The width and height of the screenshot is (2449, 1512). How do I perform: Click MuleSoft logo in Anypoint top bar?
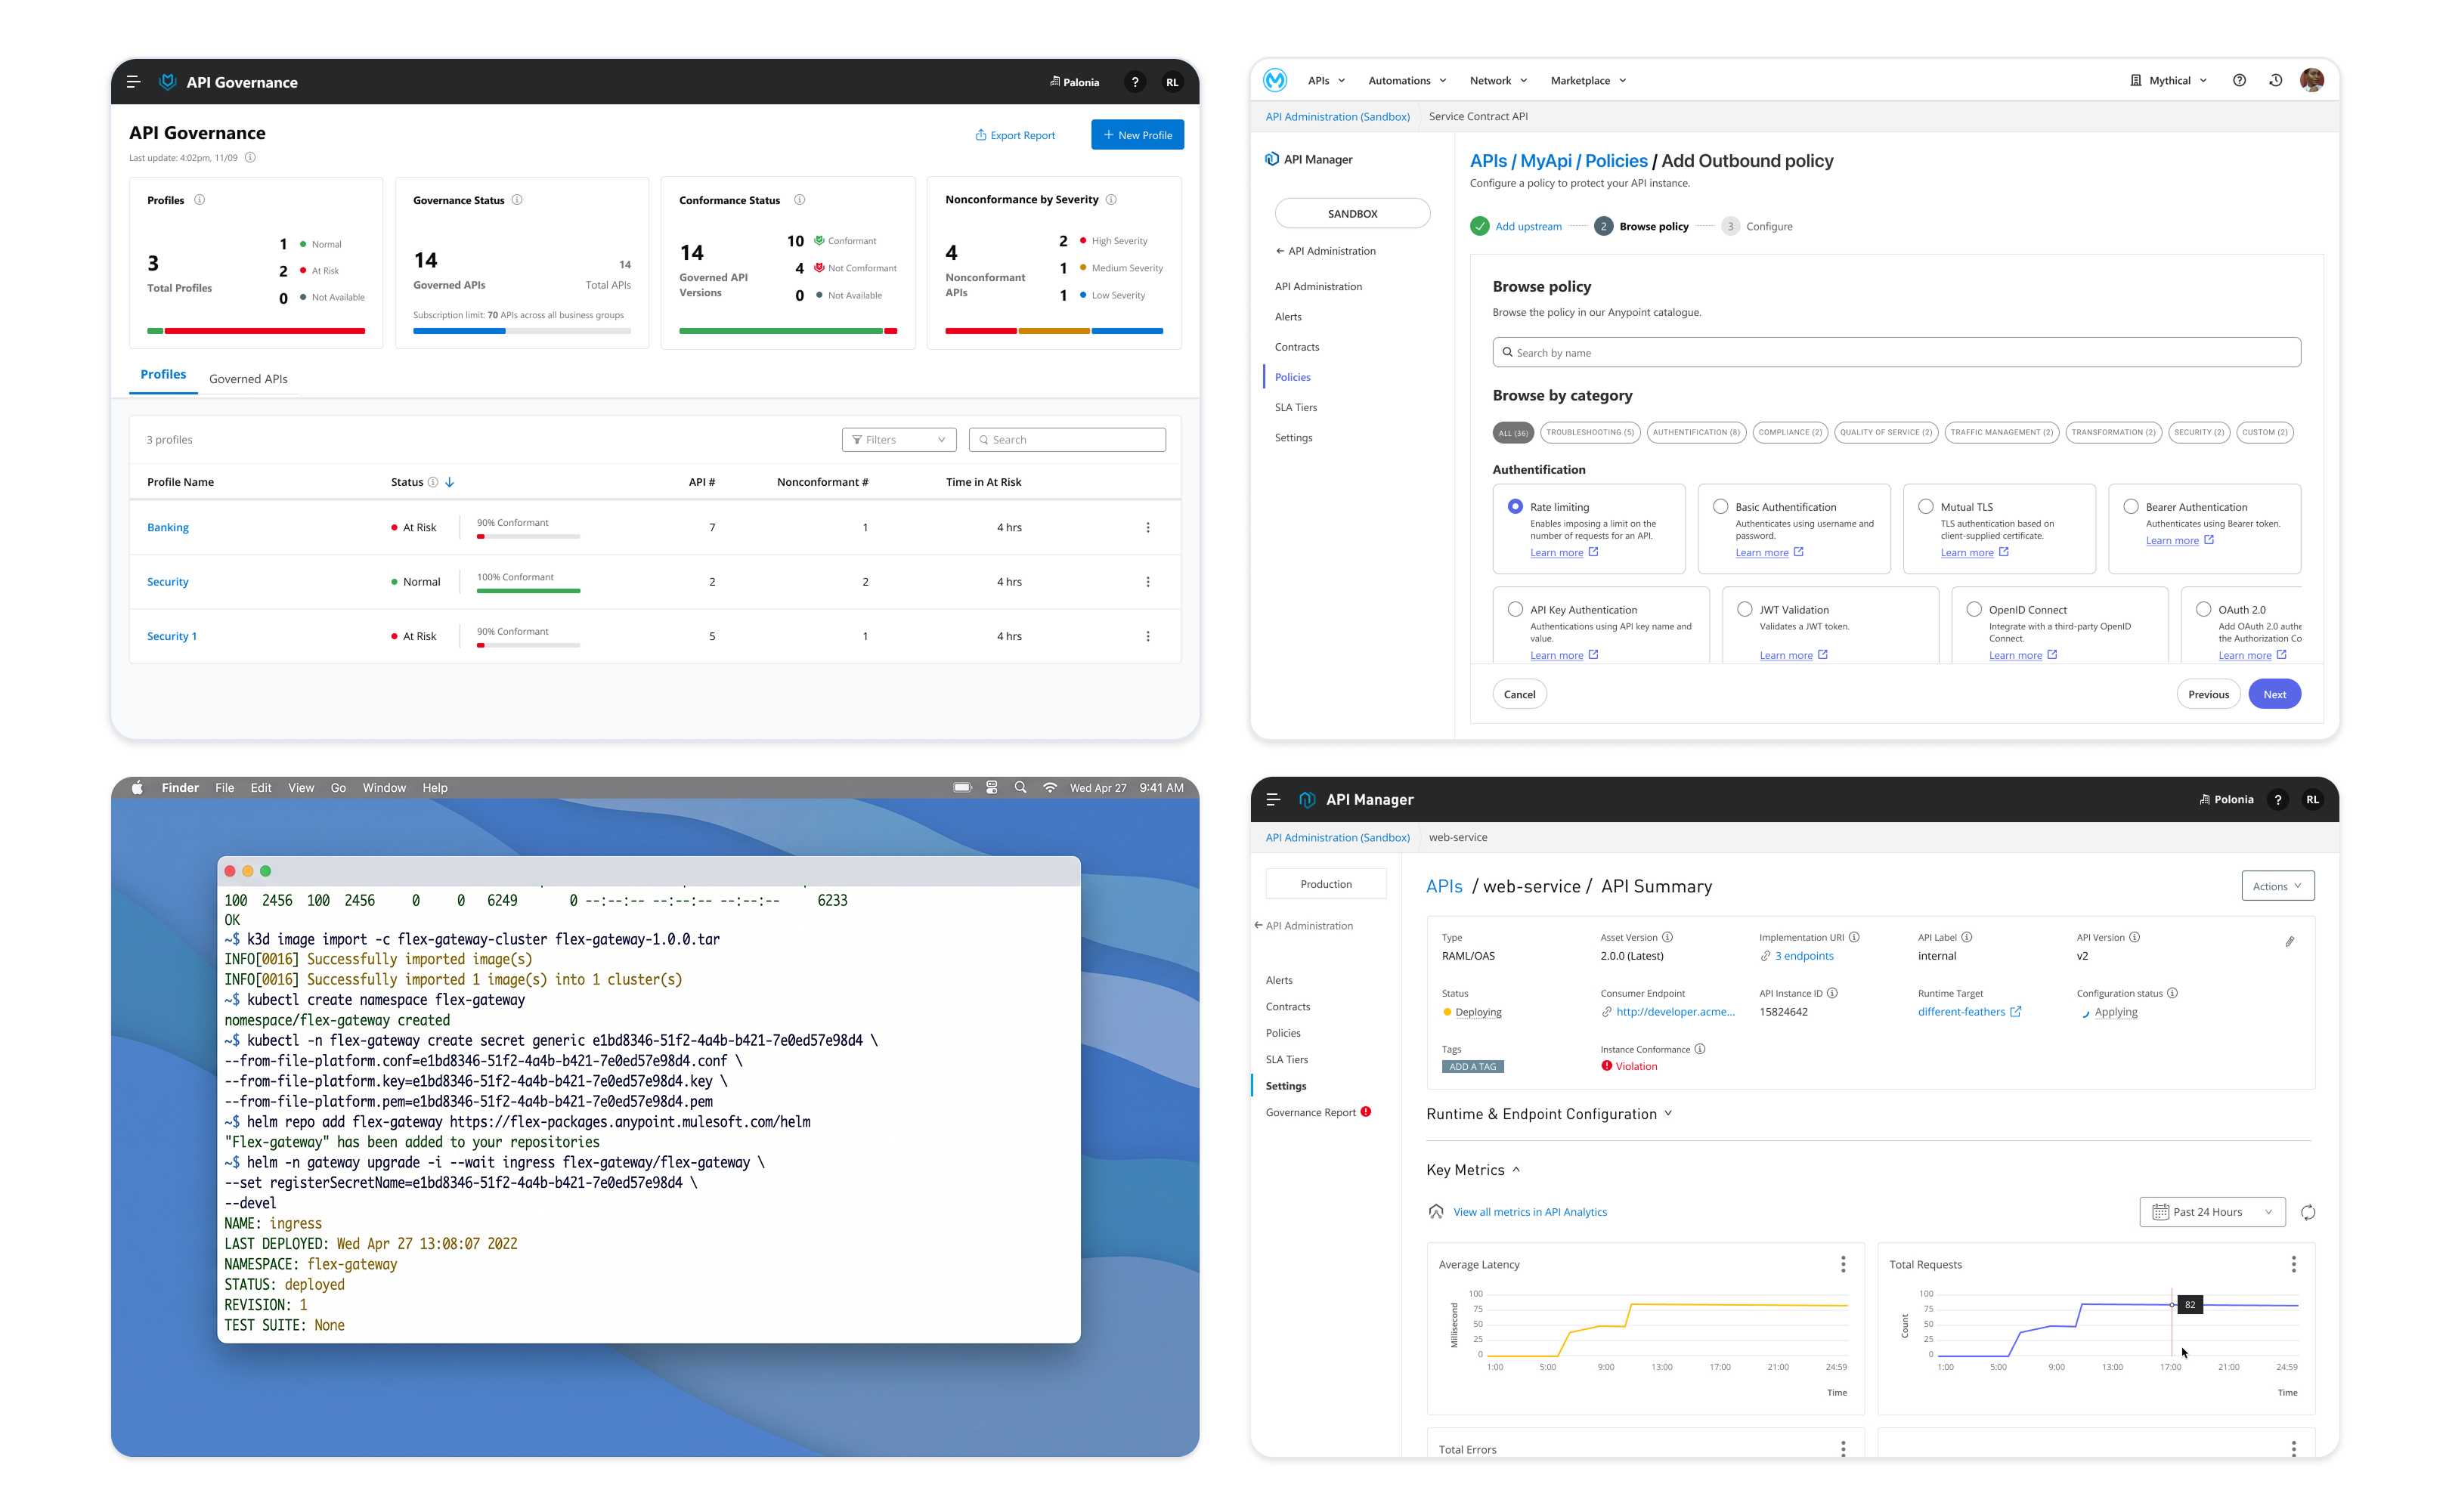(x=1274, y=80)
